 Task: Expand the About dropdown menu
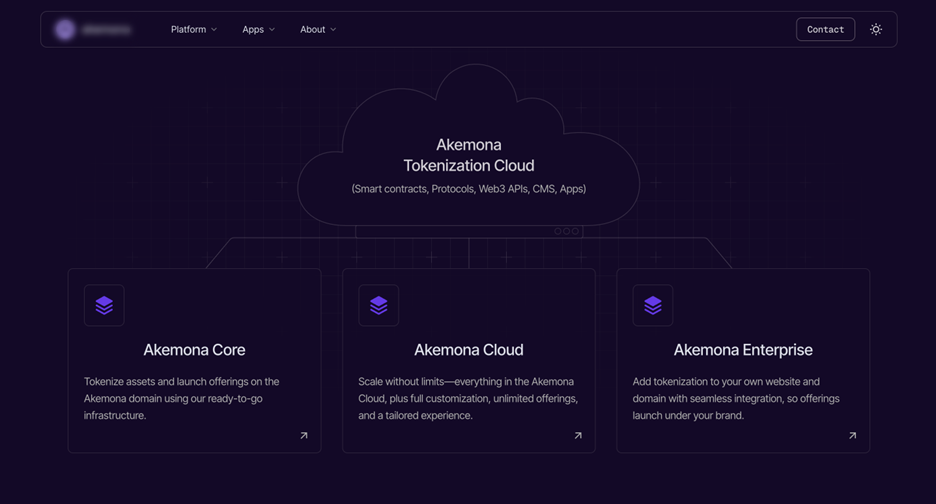[318, 30]
